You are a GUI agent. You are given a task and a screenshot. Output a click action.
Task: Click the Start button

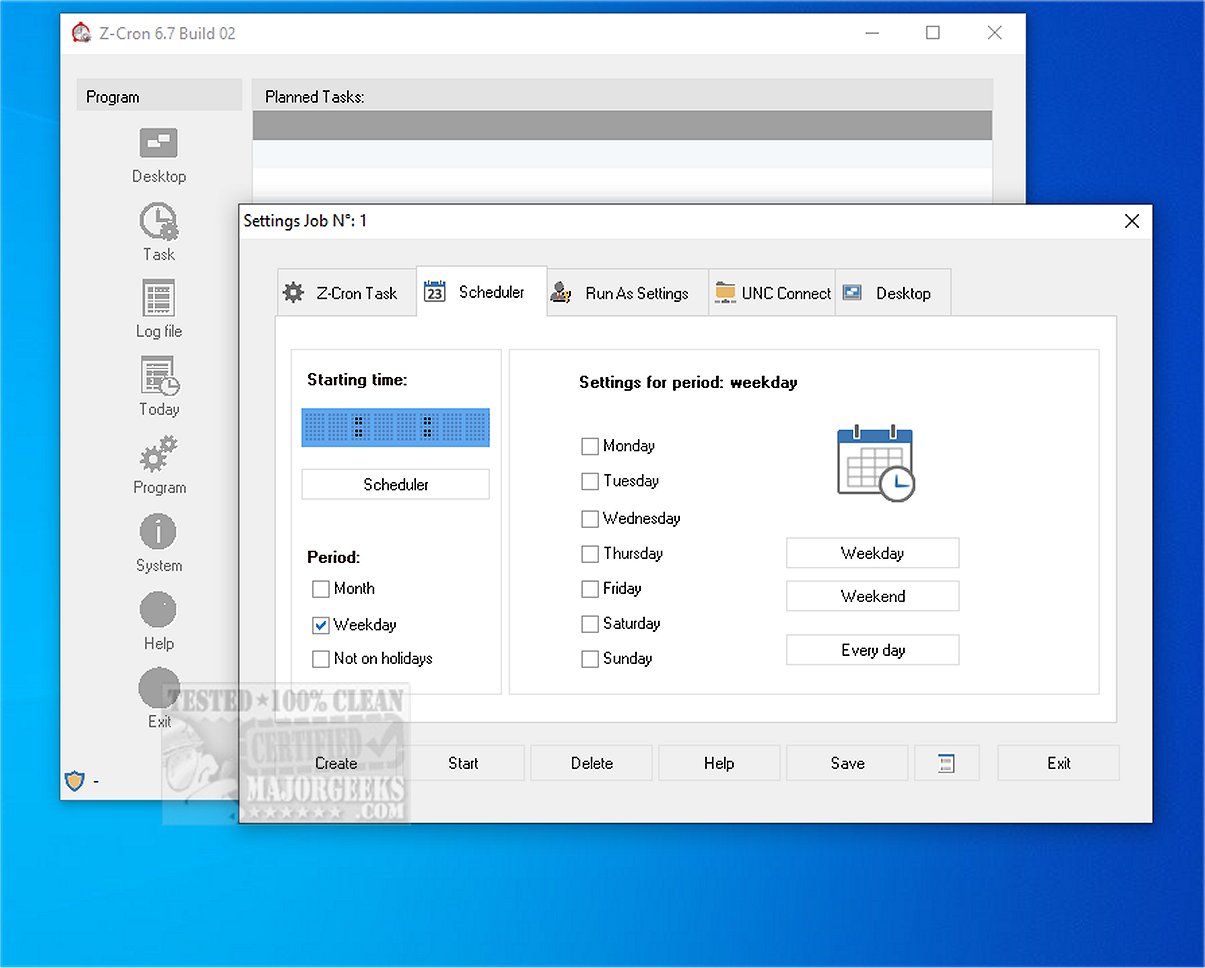click(463, 763)
